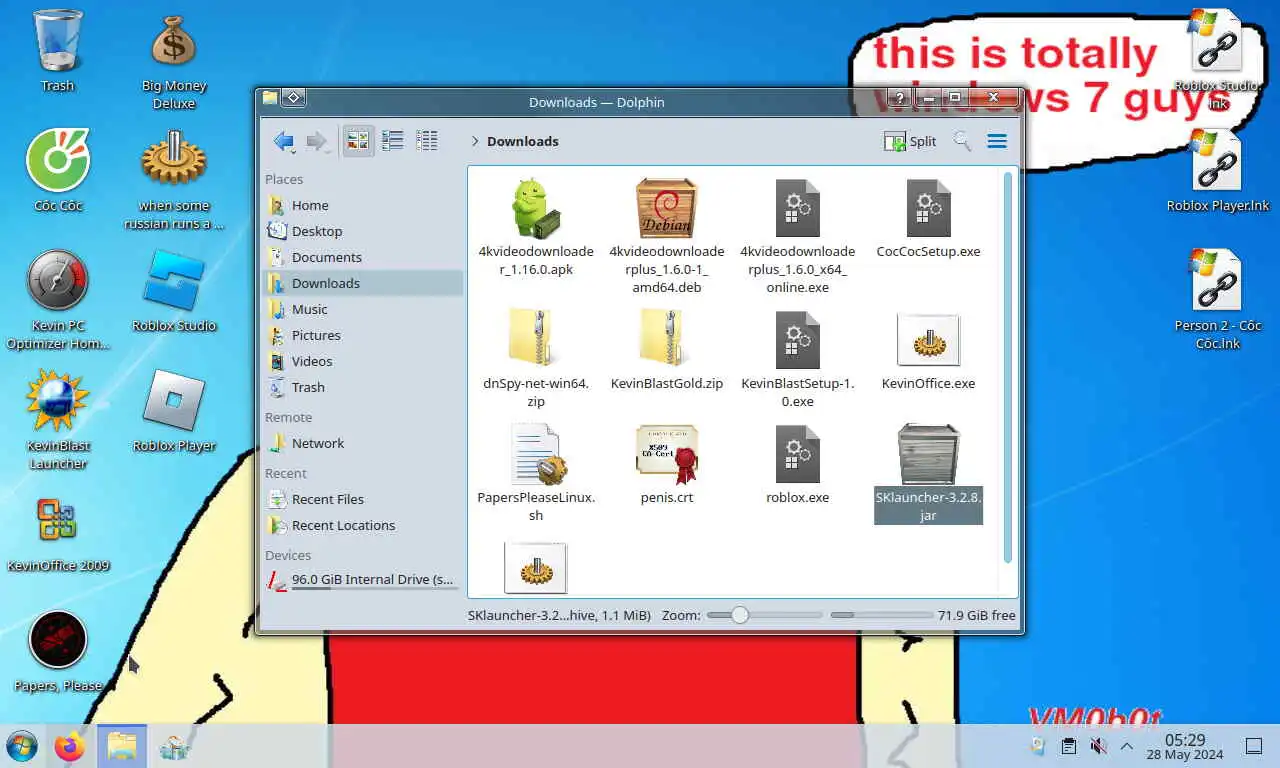Screen dimensions: 1280x768
Task: Click the 71.9 GiB free space bar
Action: coord(881,615)
